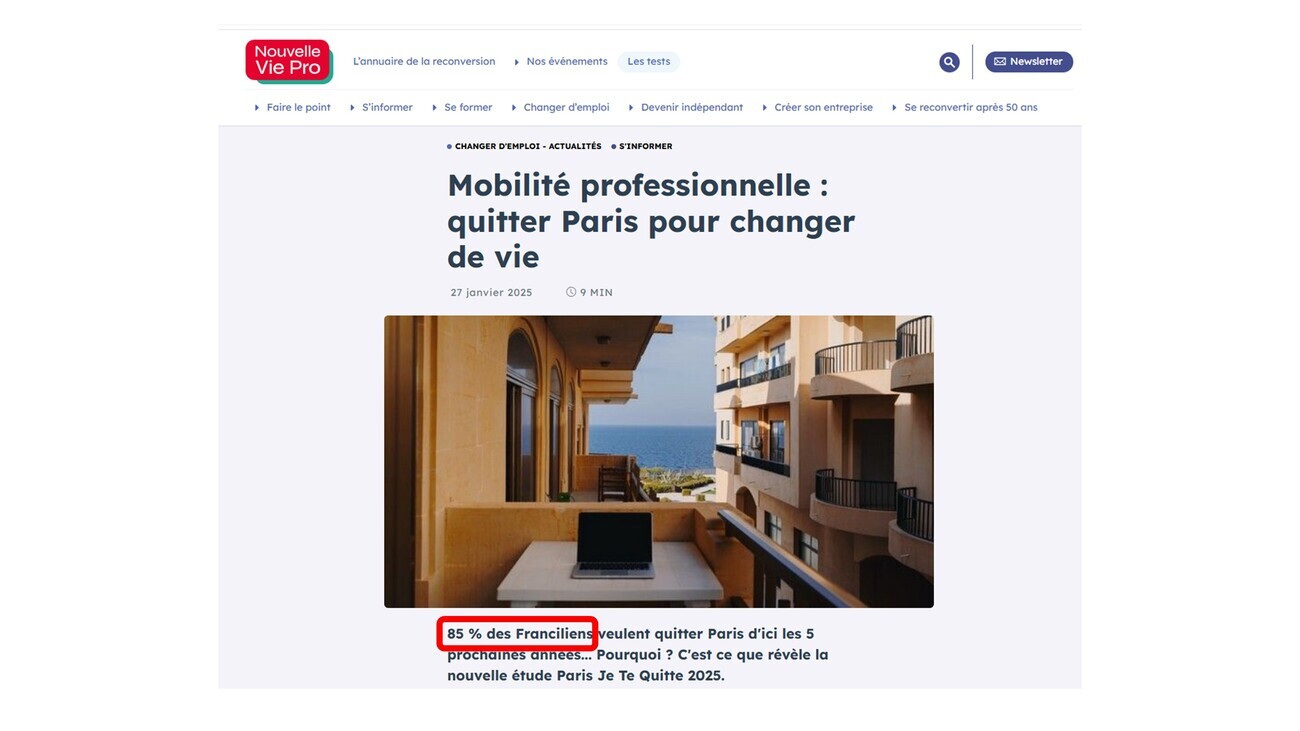Click the envelope icon in Newsletter
1300x731 pixels.
point(1000,62)
